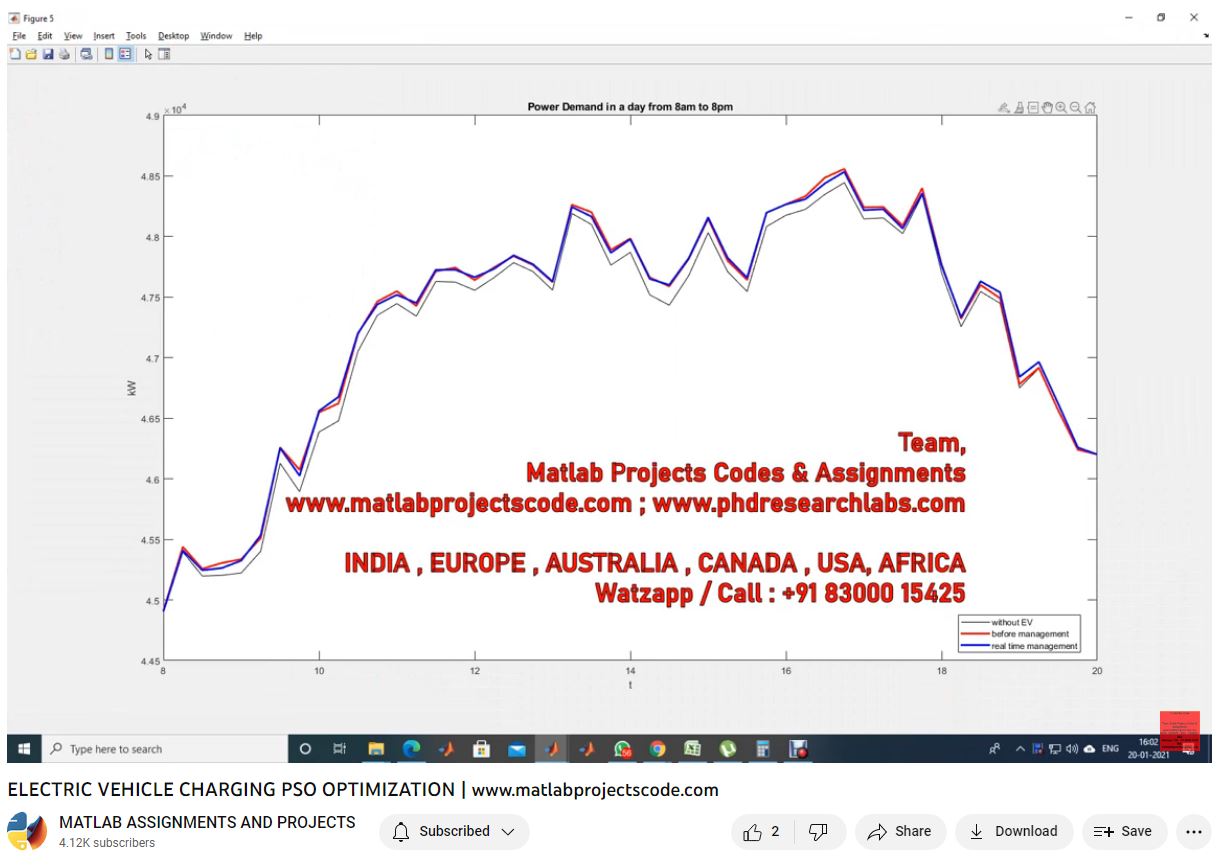Toggle the Edit Plot arrow tool
This screenshot has height=865, width=1225.
tap(148, 54)
